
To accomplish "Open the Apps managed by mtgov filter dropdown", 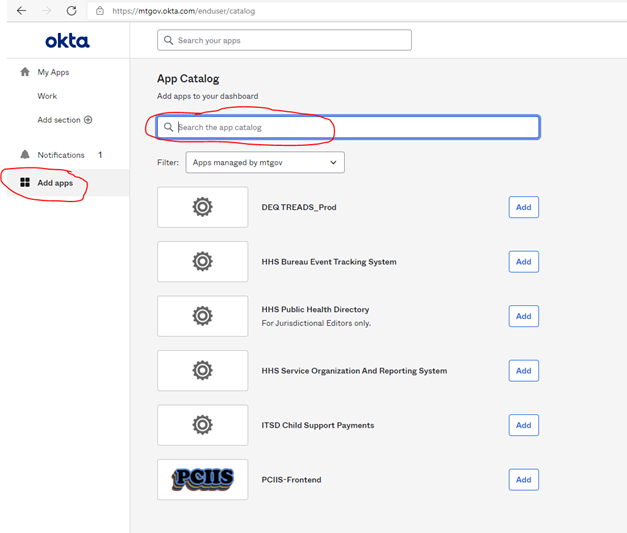I will (265, 162).
